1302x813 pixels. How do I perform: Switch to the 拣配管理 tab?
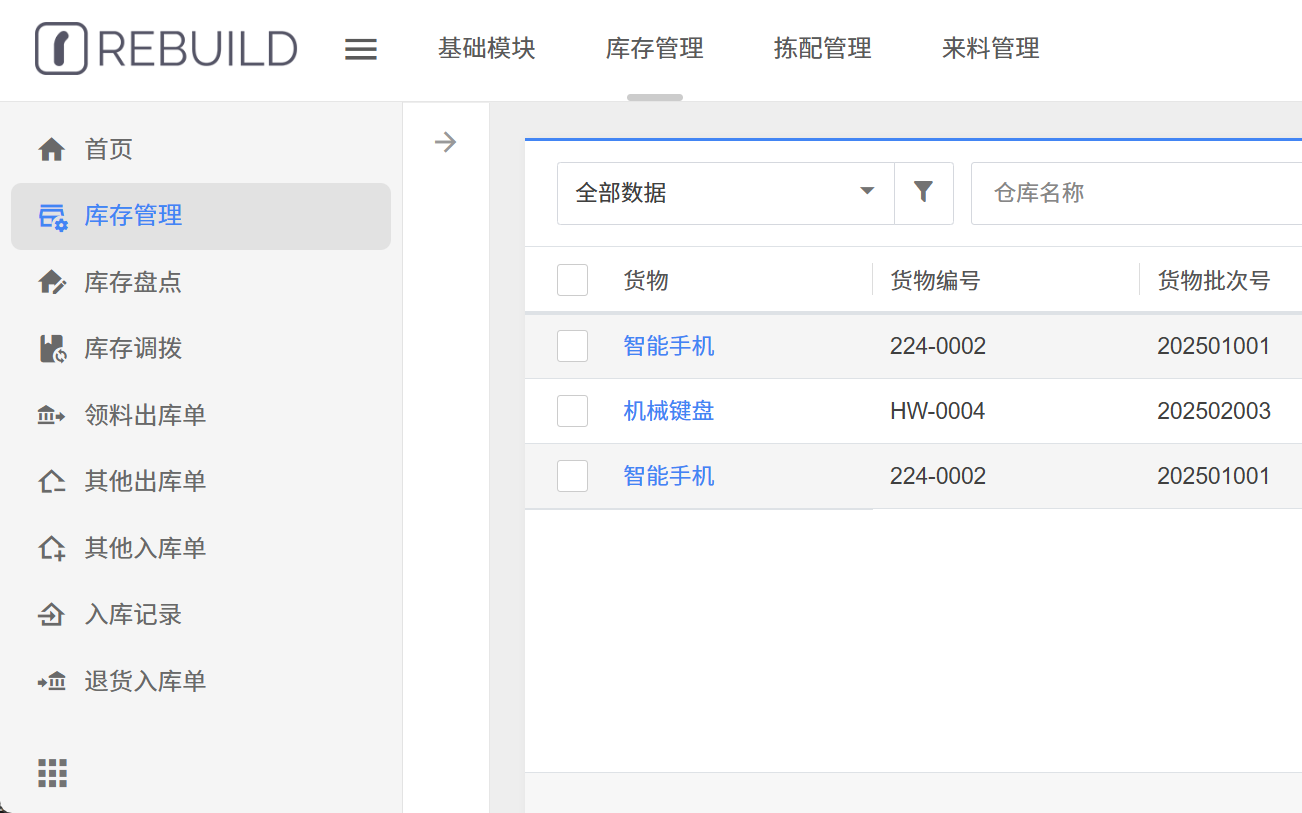pos(823,48)
